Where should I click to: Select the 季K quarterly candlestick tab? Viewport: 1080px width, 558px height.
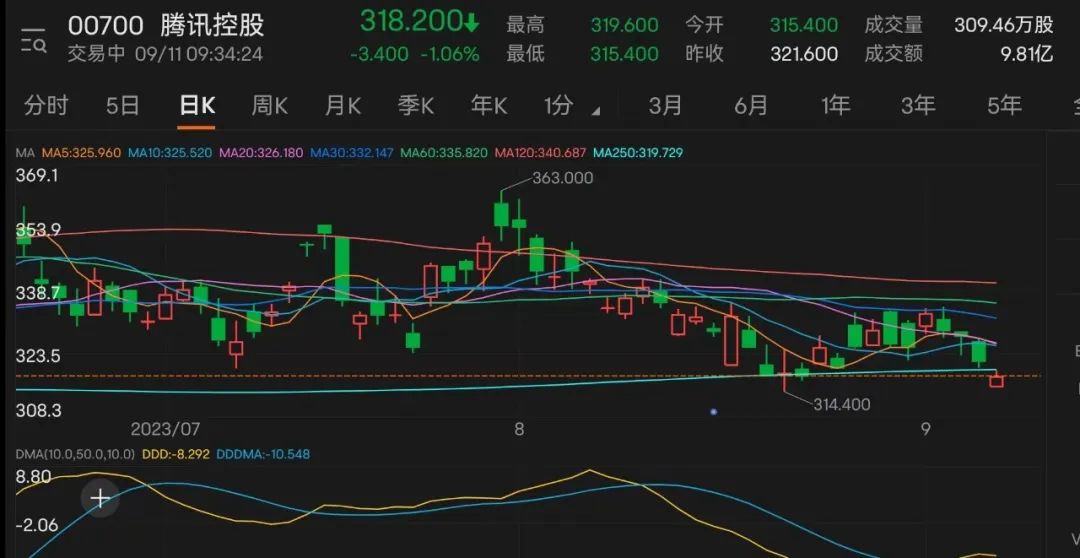click(415, 105)
